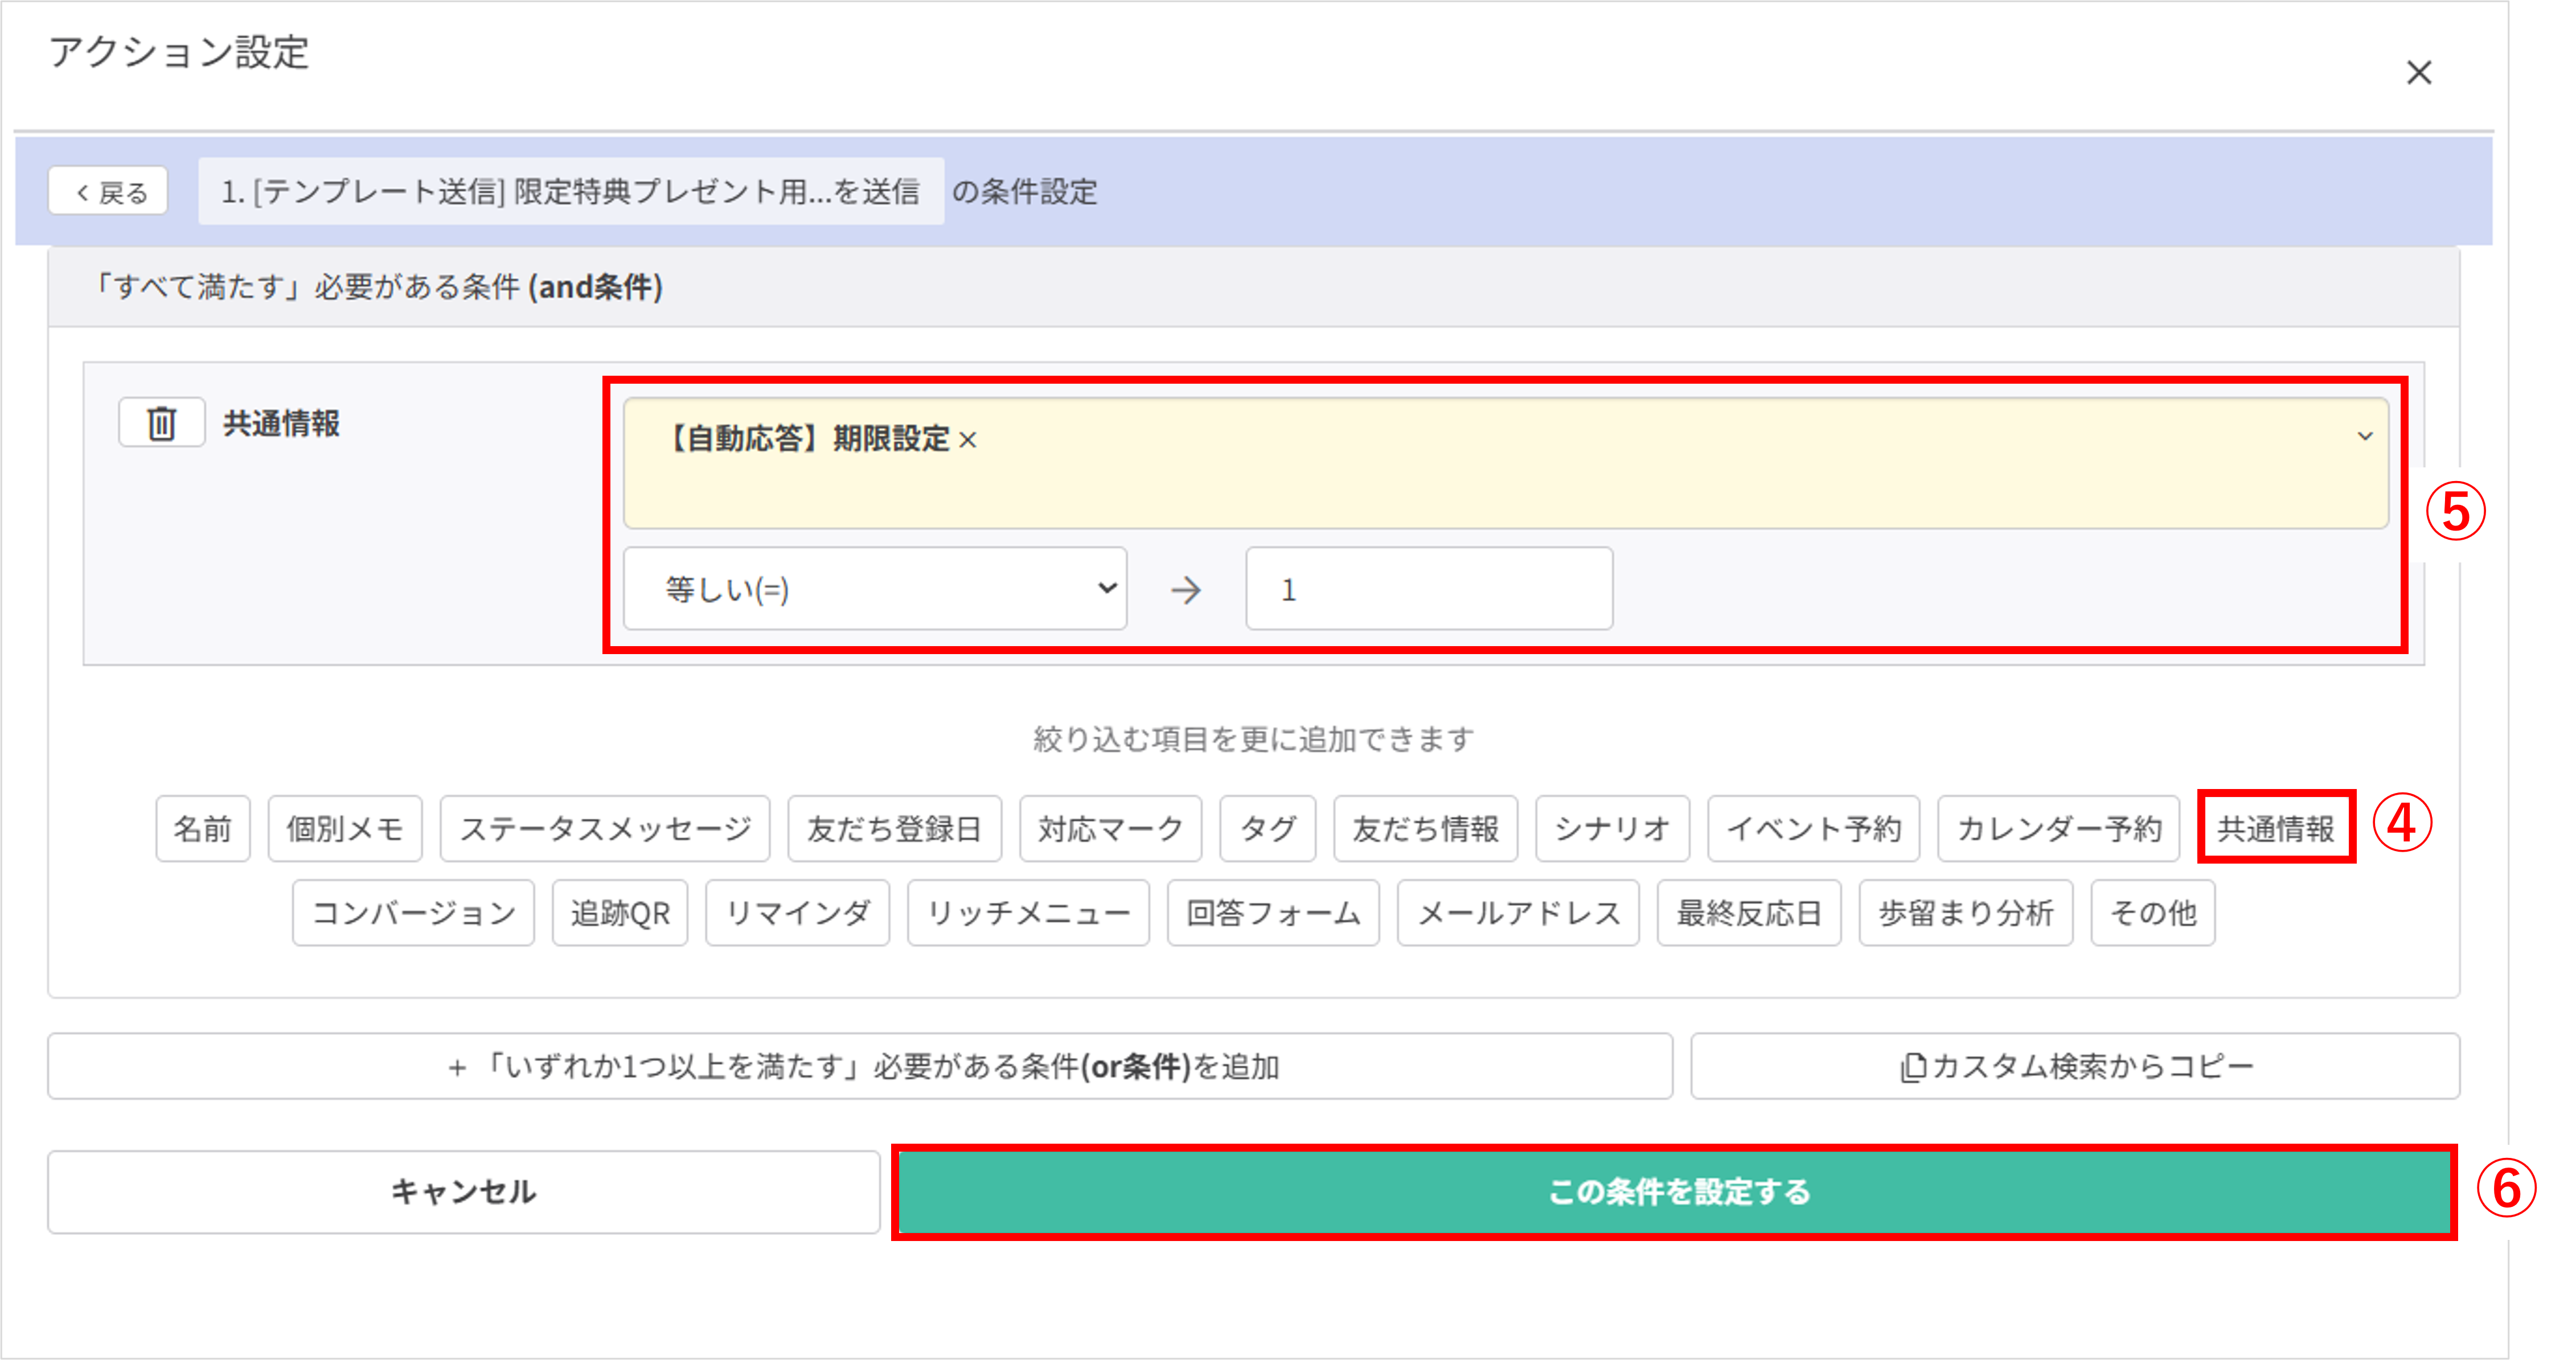2576x1360 pixels.
Task: Add the 共通情報 filter highlighted as ④
Action: click(2275, 828)
